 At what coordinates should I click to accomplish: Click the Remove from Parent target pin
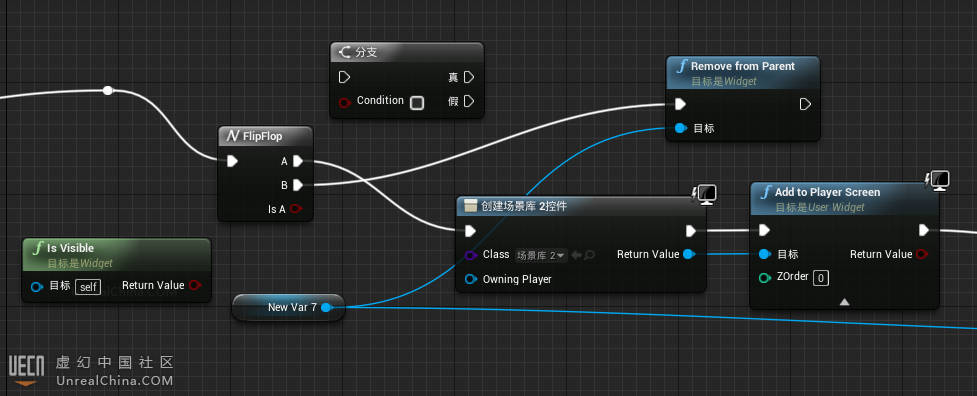click(680, 128)
